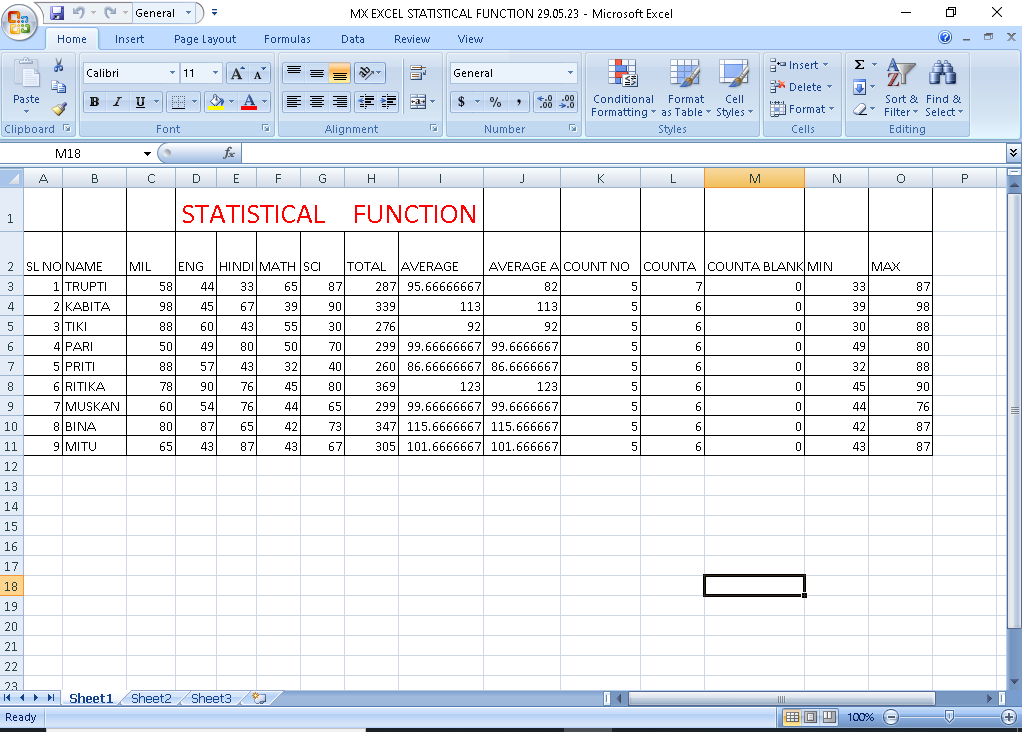
Task: Click the Increase Decimal icon
Action: pos(545,101)
